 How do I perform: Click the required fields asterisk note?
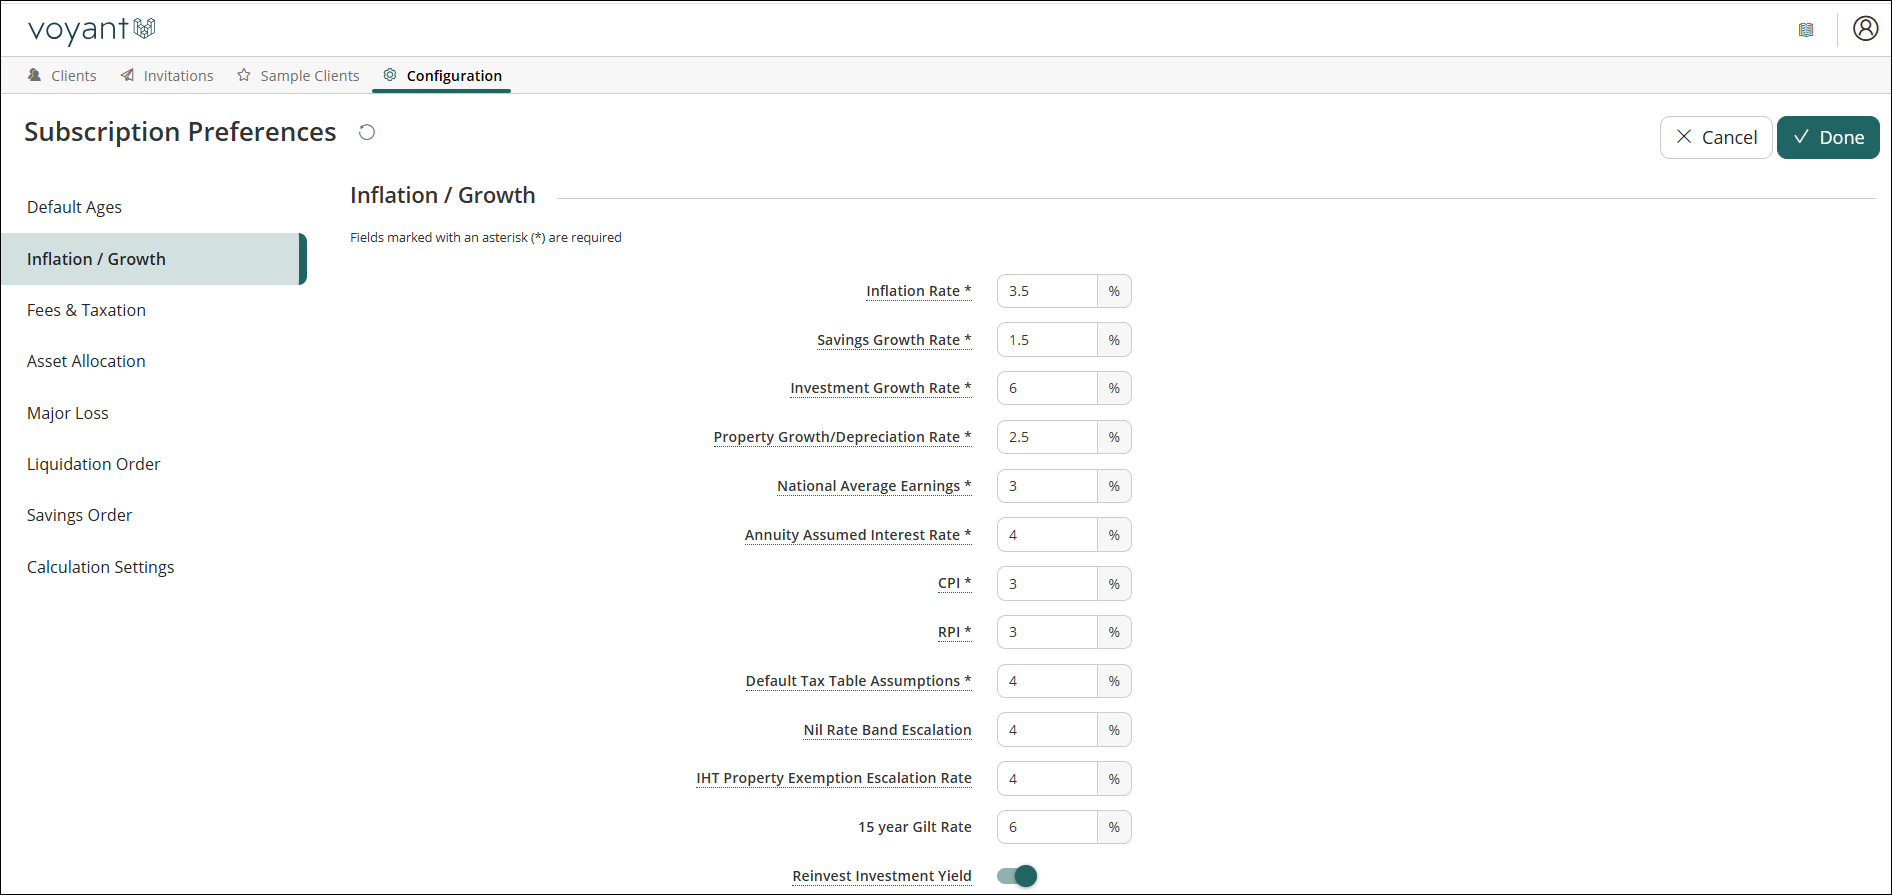pos(486,237)
